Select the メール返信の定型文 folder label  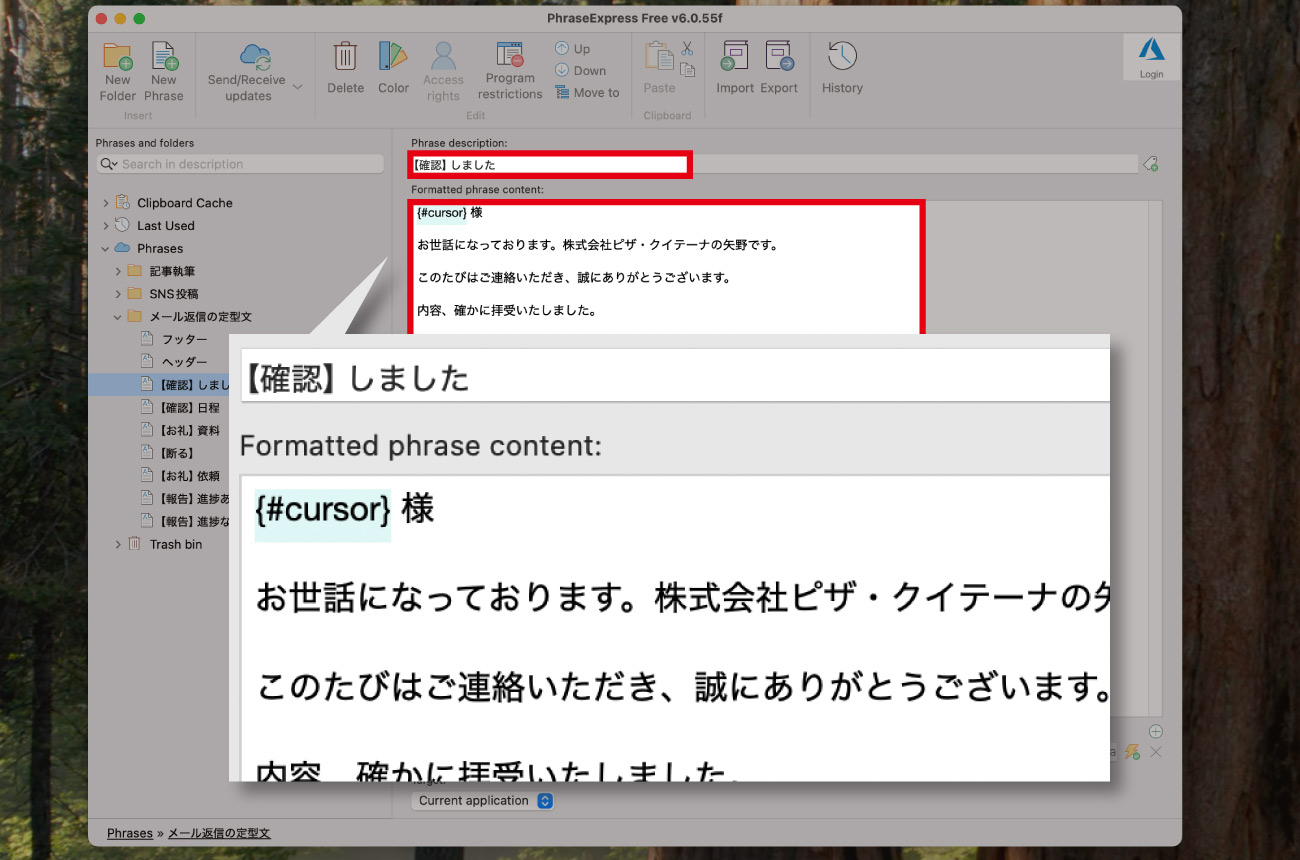coord(200,317)
